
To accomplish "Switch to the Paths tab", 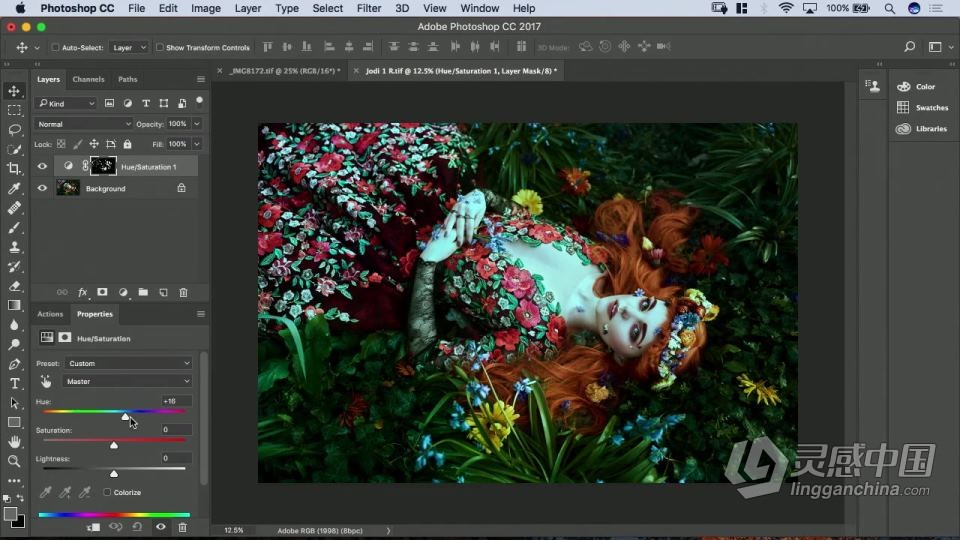I will [127, 79].
